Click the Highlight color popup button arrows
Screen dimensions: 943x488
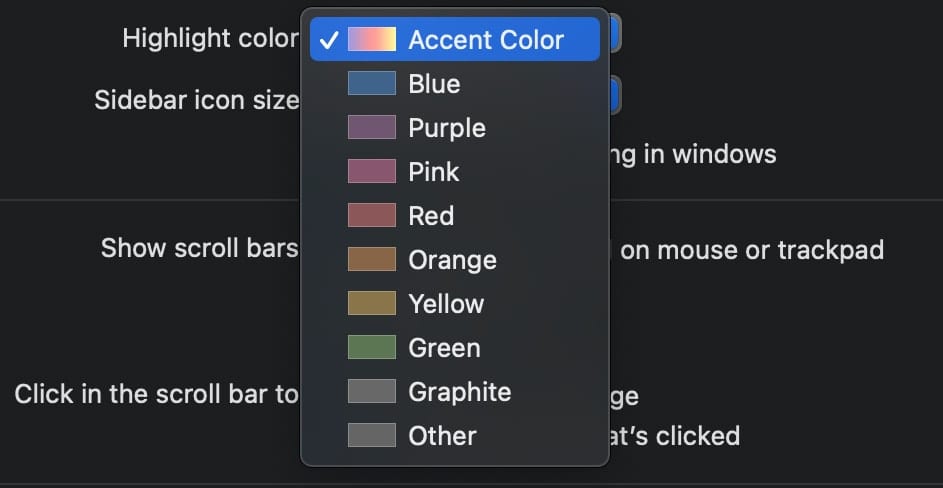coord(614,36)
